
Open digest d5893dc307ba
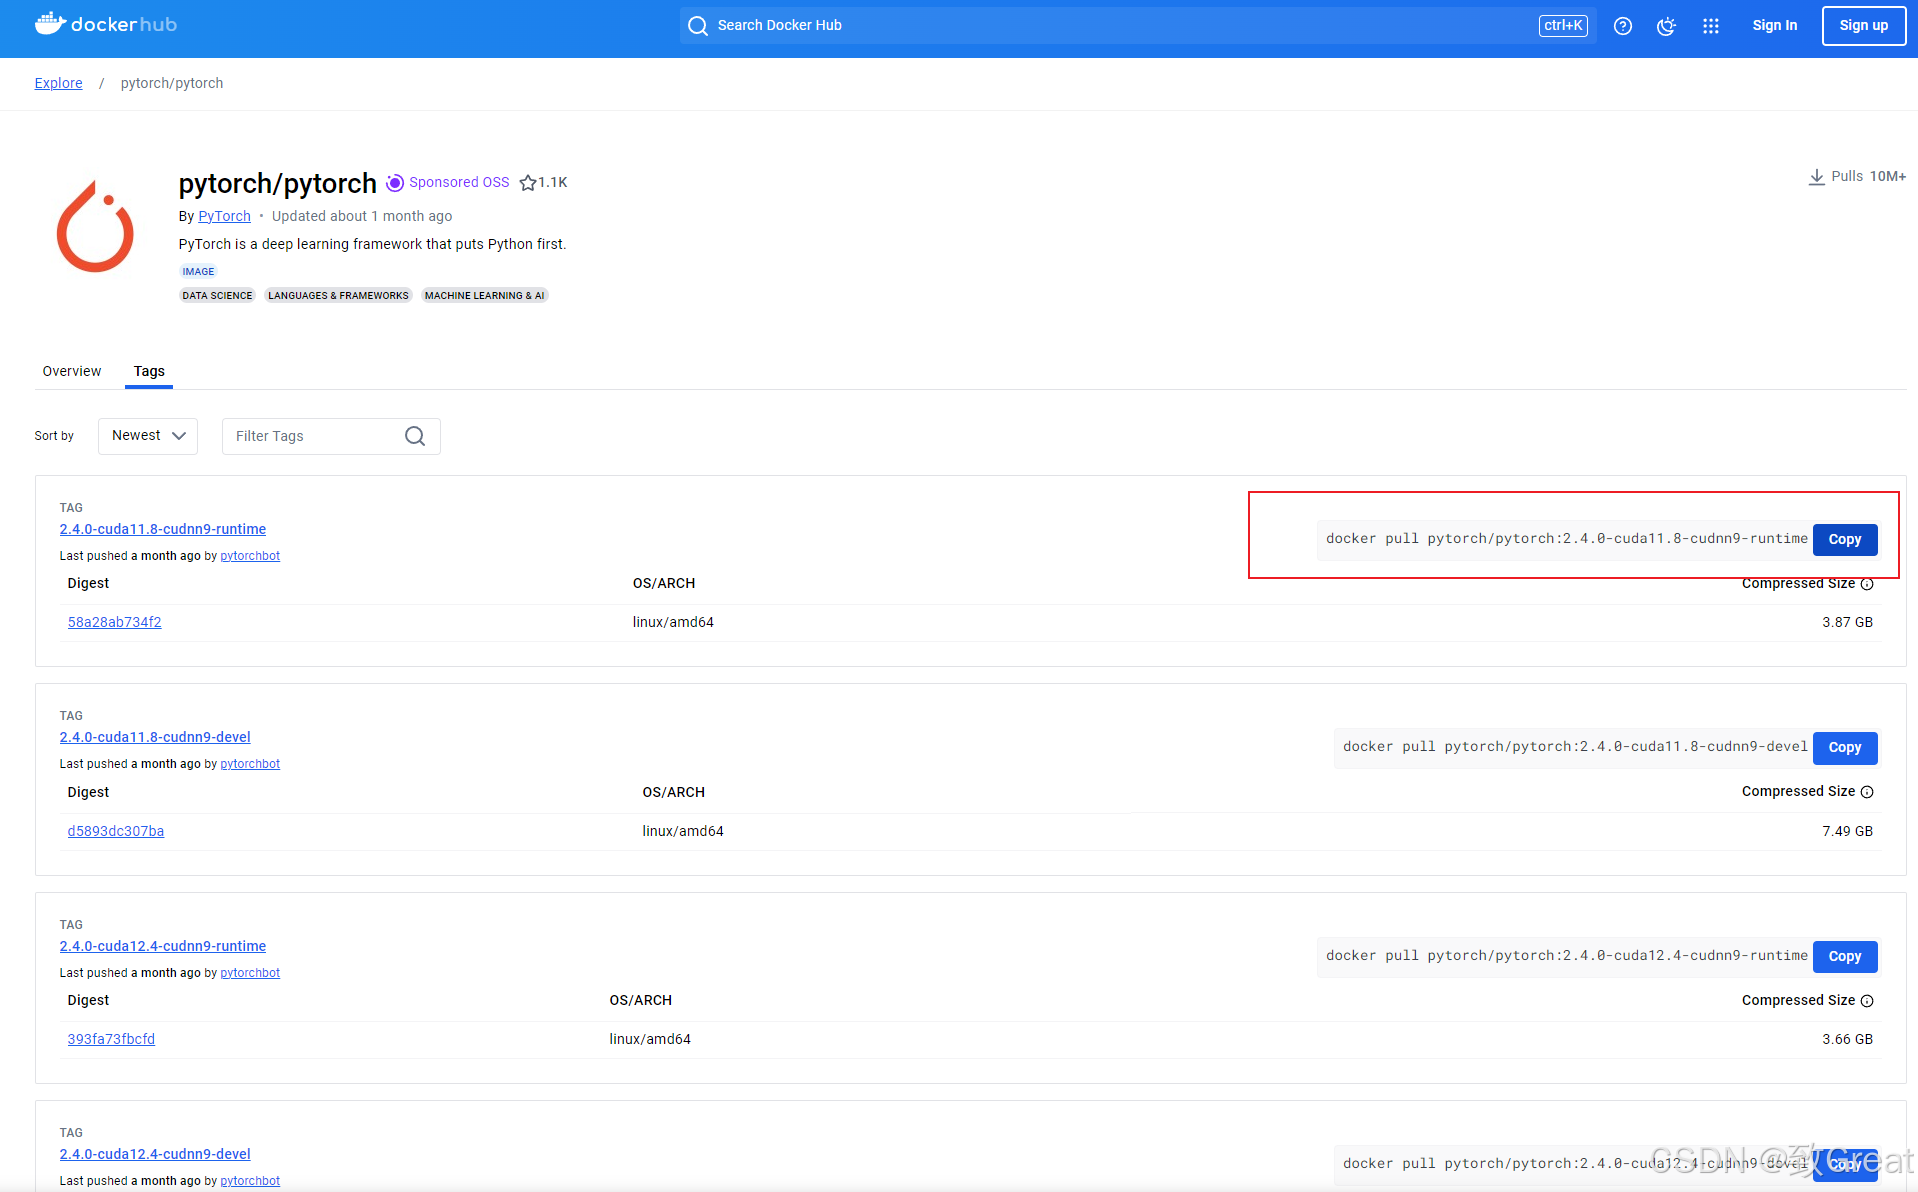(116, 831)
